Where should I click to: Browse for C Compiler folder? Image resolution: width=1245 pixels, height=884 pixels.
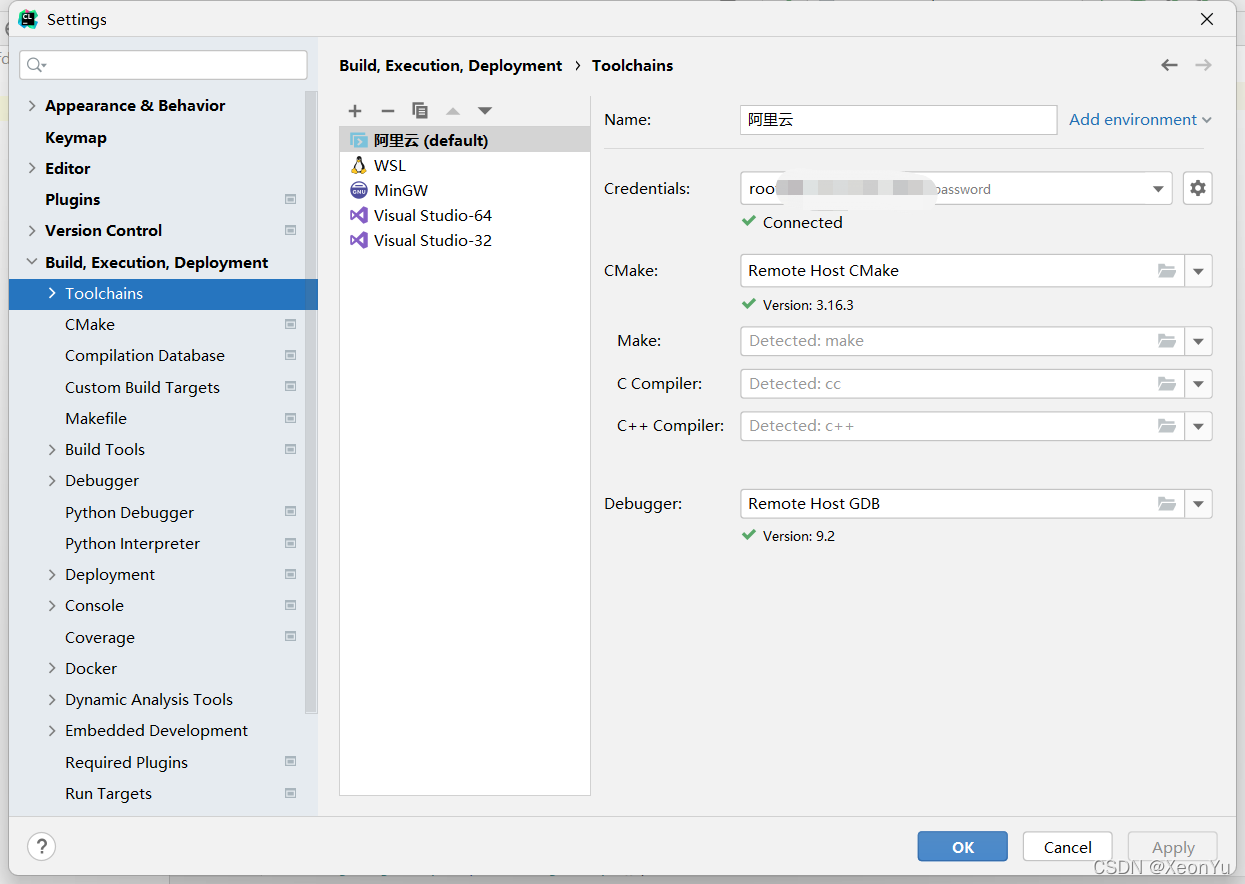[1167, 384]
